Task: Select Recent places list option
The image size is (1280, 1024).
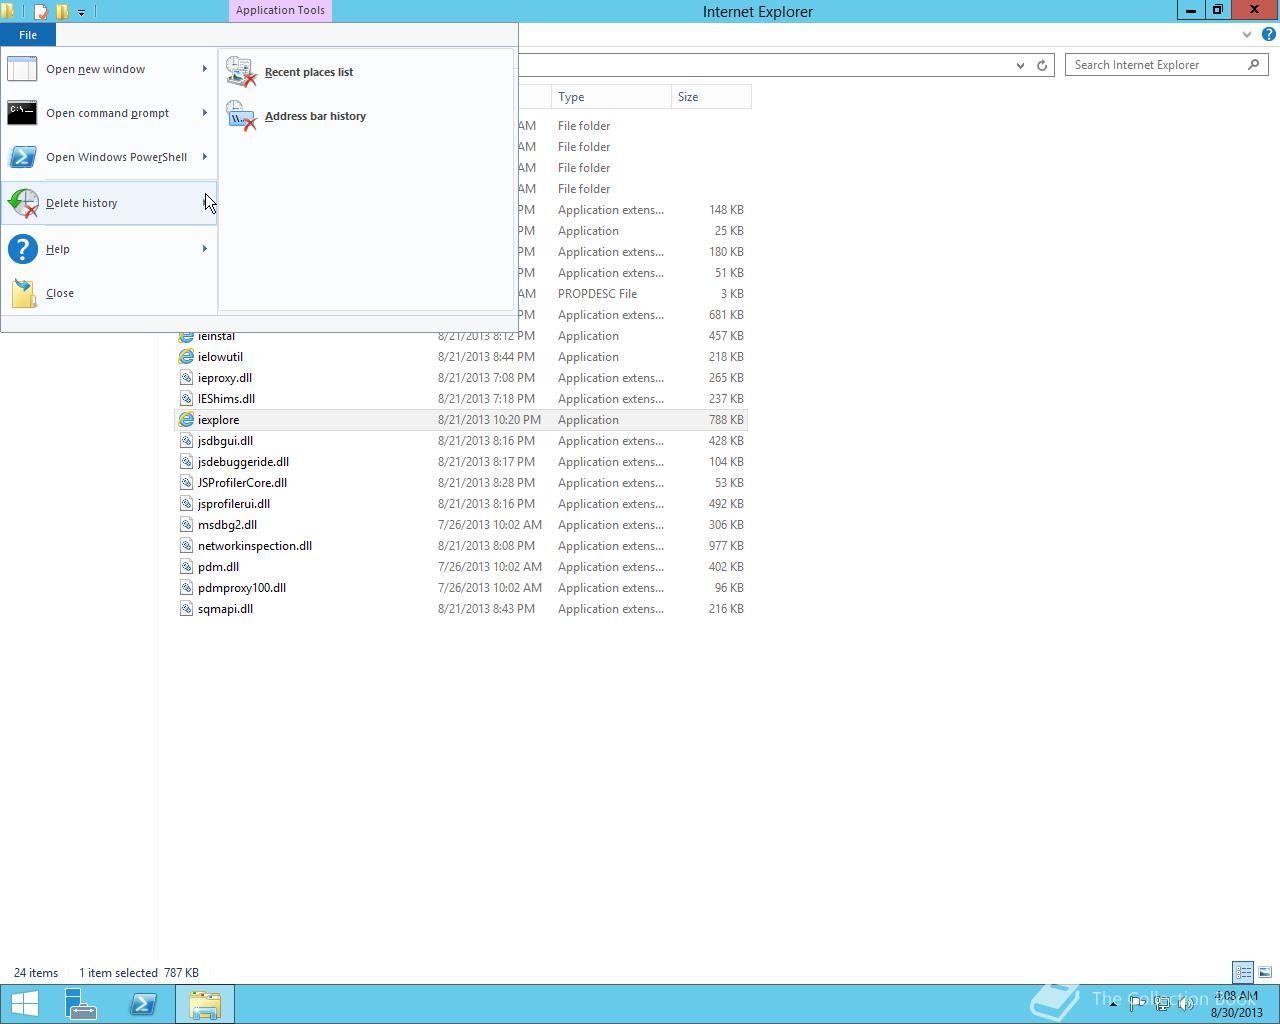Action: 366,72
